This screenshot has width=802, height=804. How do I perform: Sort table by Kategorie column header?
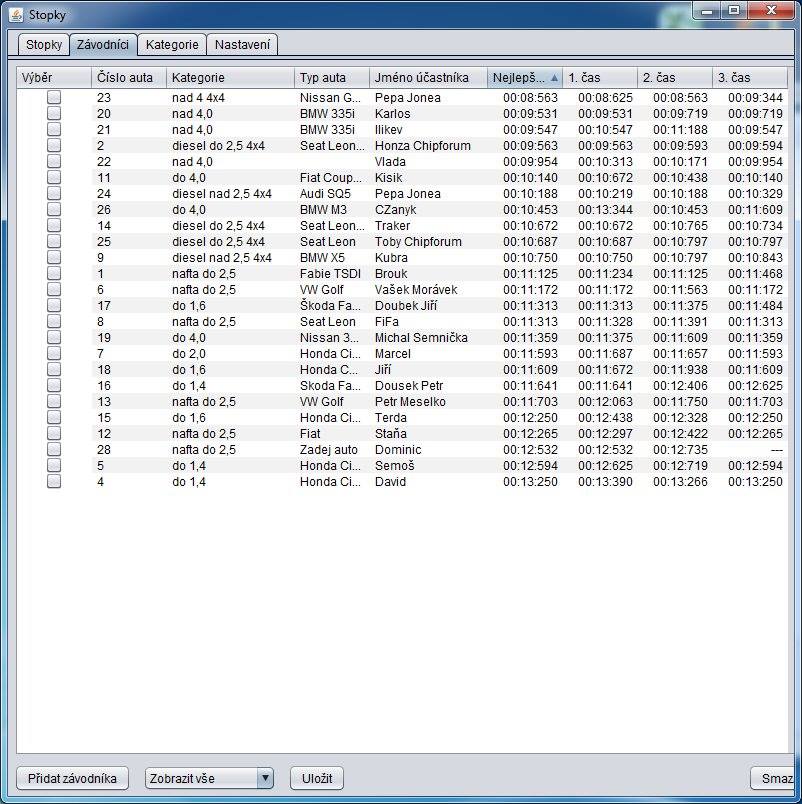pos(230,78)
